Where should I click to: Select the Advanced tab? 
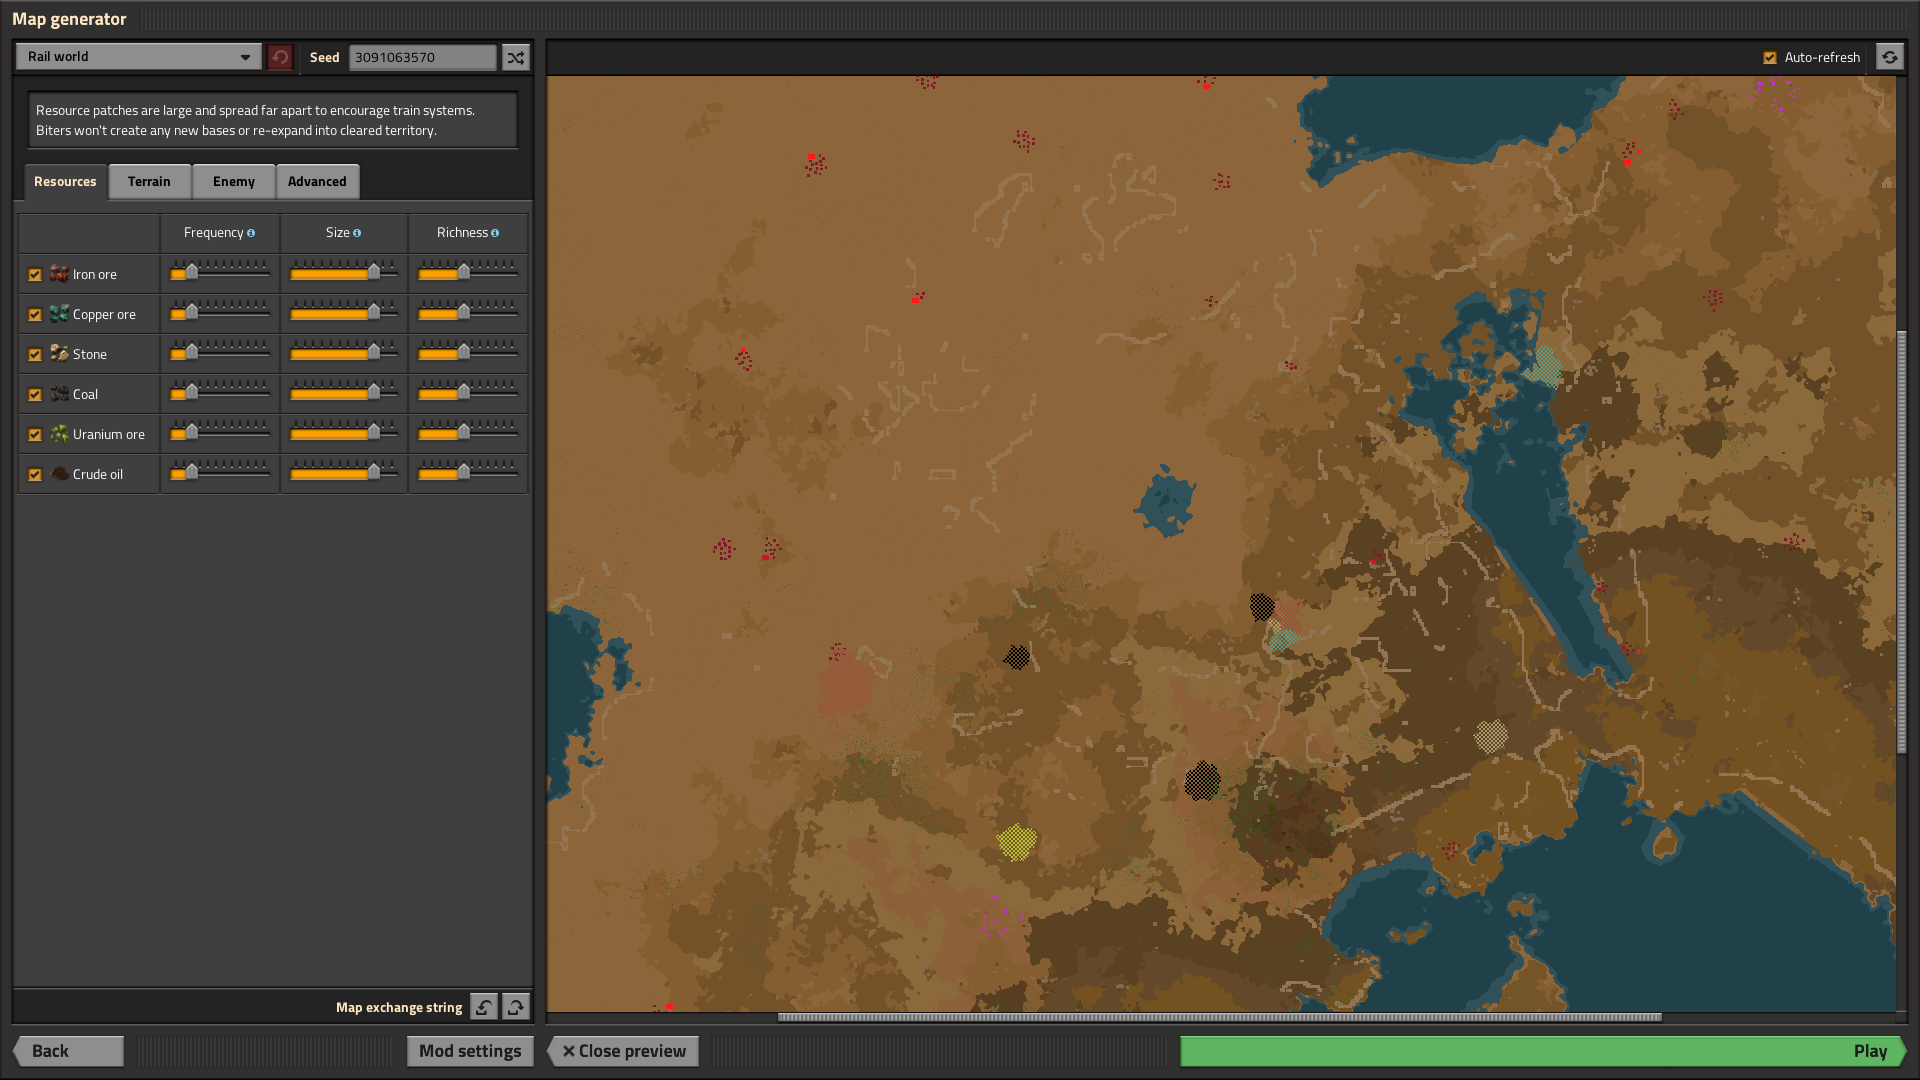click(x=317, y=182)
